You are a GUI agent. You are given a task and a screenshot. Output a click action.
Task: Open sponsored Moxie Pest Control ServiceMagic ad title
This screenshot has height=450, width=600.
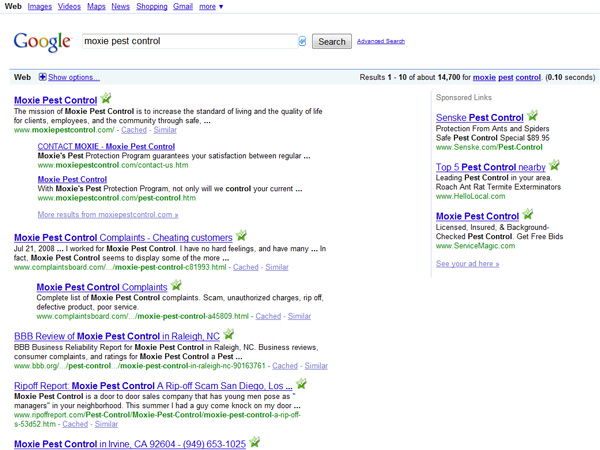(x=477, y=216)
